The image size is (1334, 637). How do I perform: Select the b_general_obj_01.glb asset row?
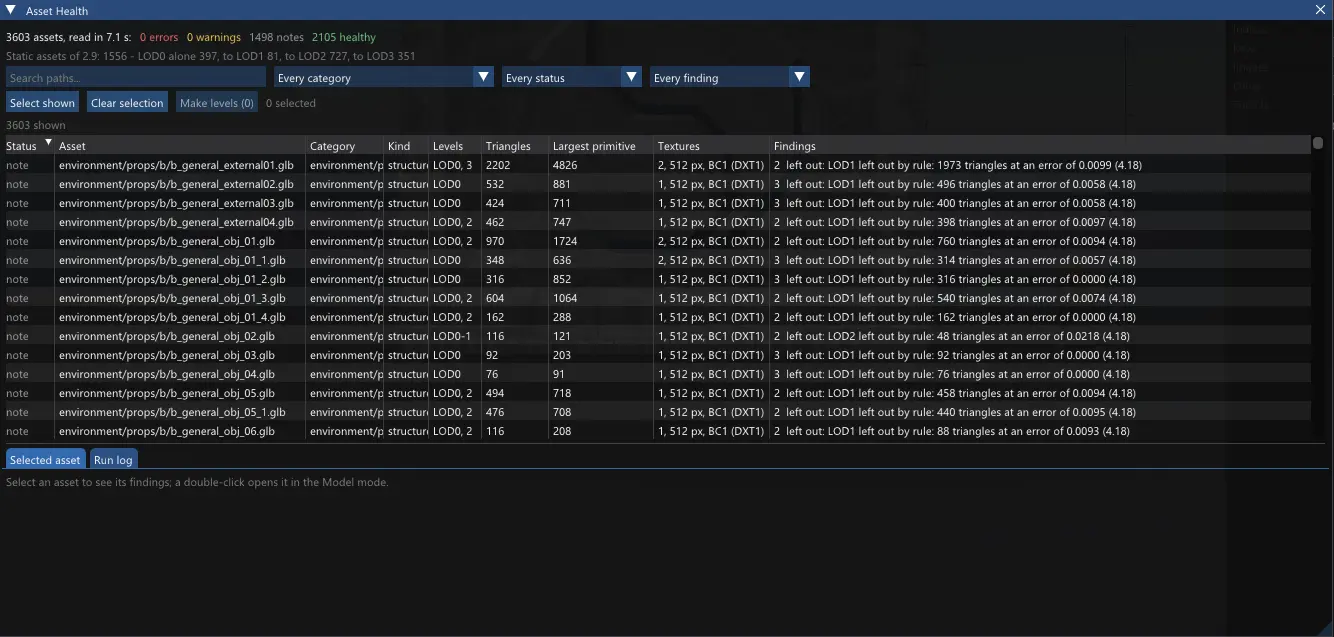point(657,241)
